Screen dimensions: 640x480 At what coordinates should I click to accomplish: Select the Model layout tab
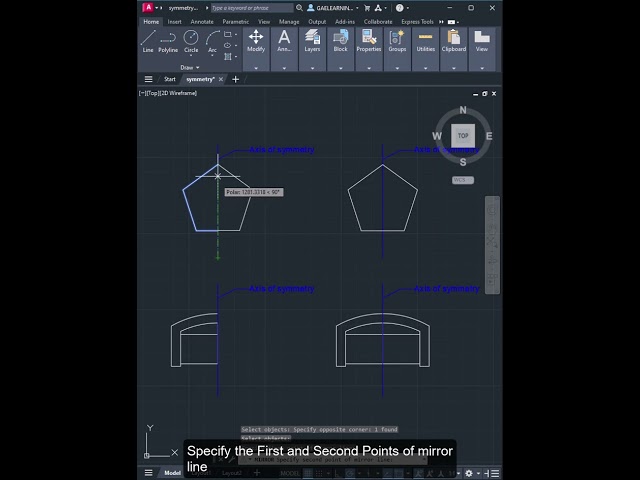click(x=172, y=473)
